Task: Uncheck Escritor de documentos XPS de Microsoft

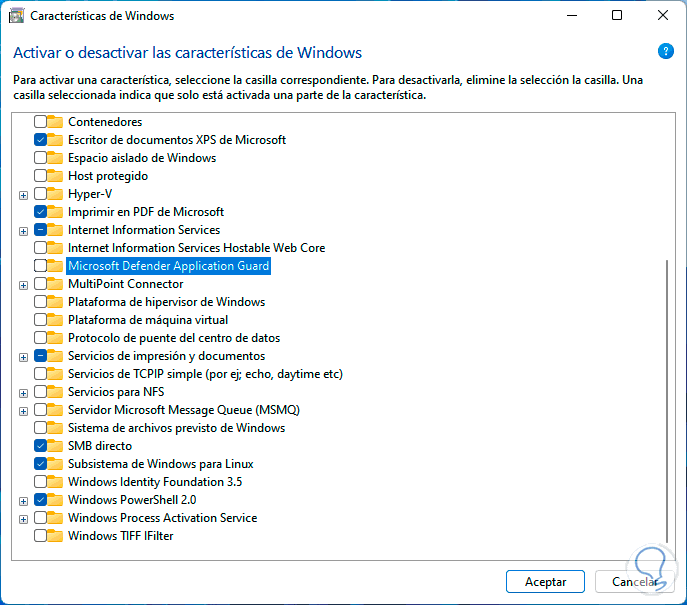Action: 40,140
